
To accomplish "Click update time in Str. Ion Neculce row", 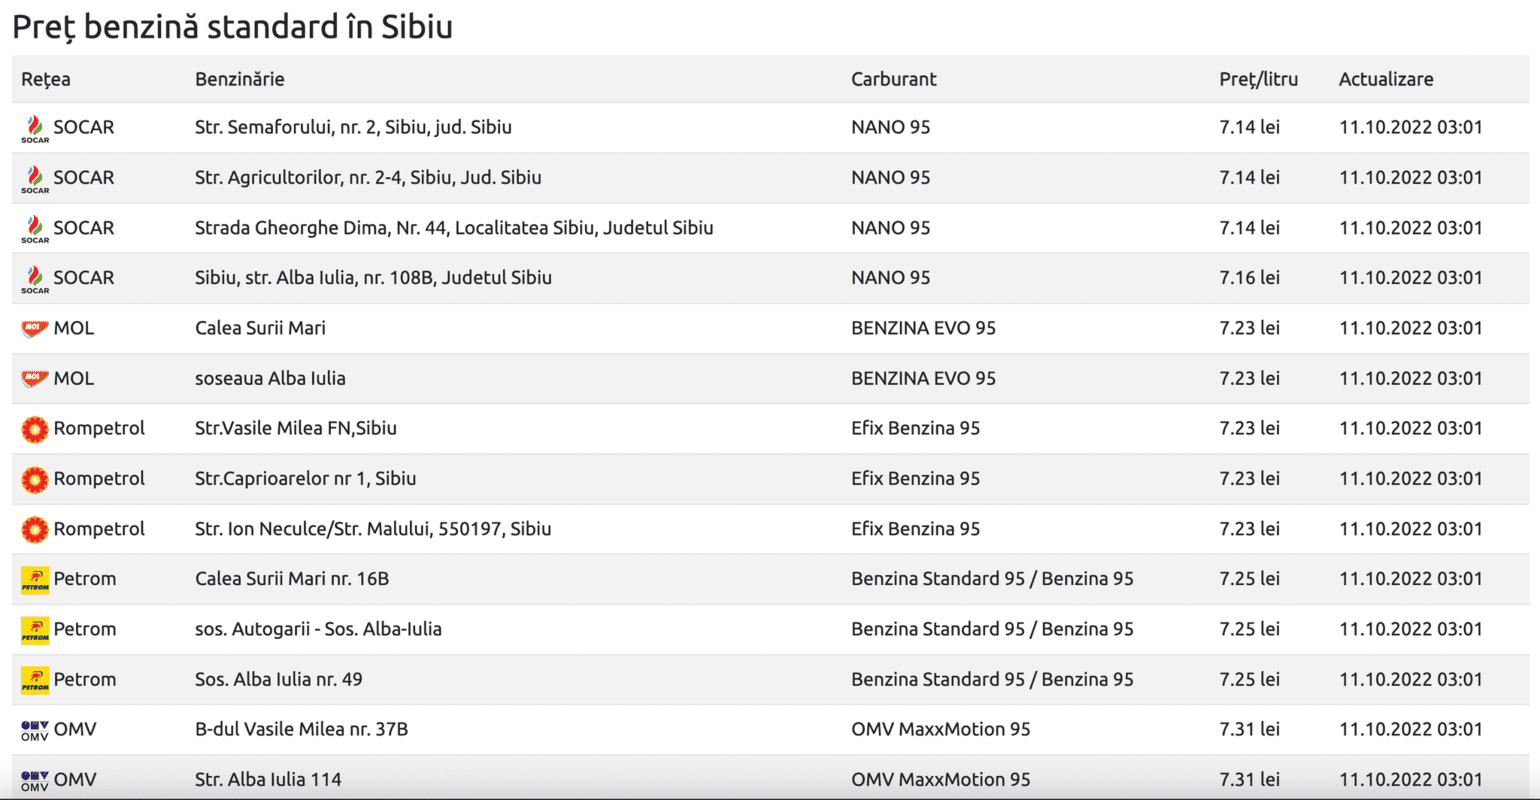I will 1410,528.
